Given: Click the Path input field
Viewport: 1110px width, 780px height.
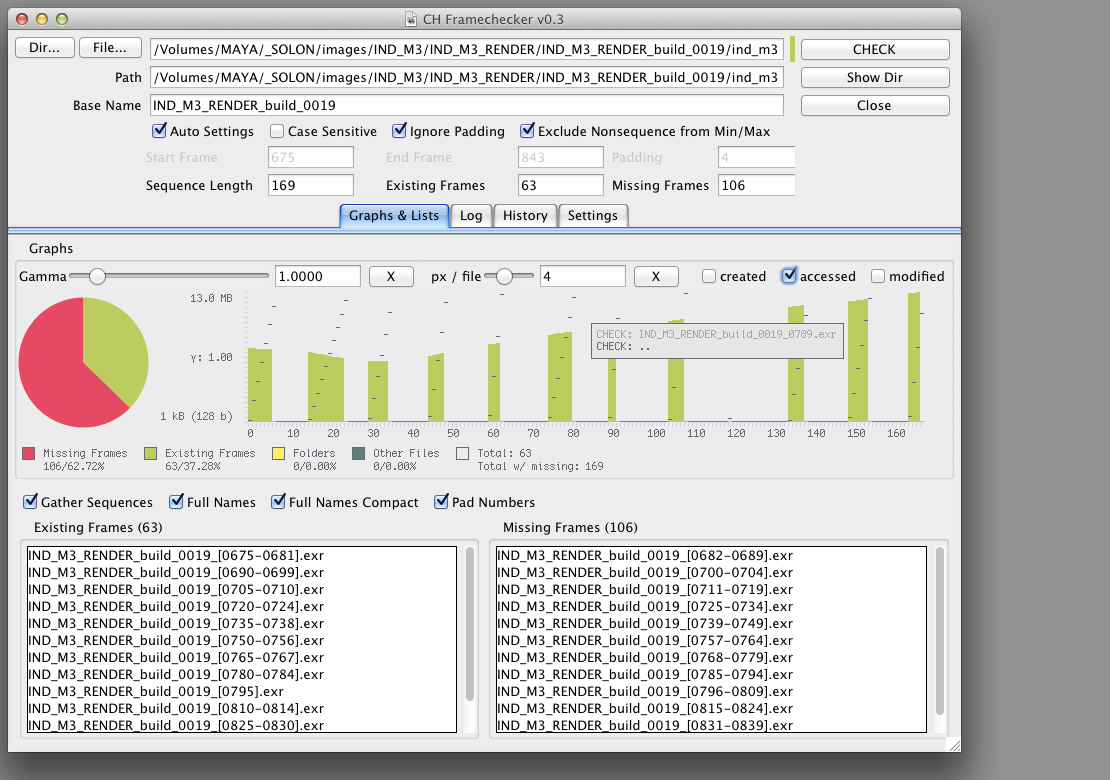Looking at the screenshot, I should point(467,77).
